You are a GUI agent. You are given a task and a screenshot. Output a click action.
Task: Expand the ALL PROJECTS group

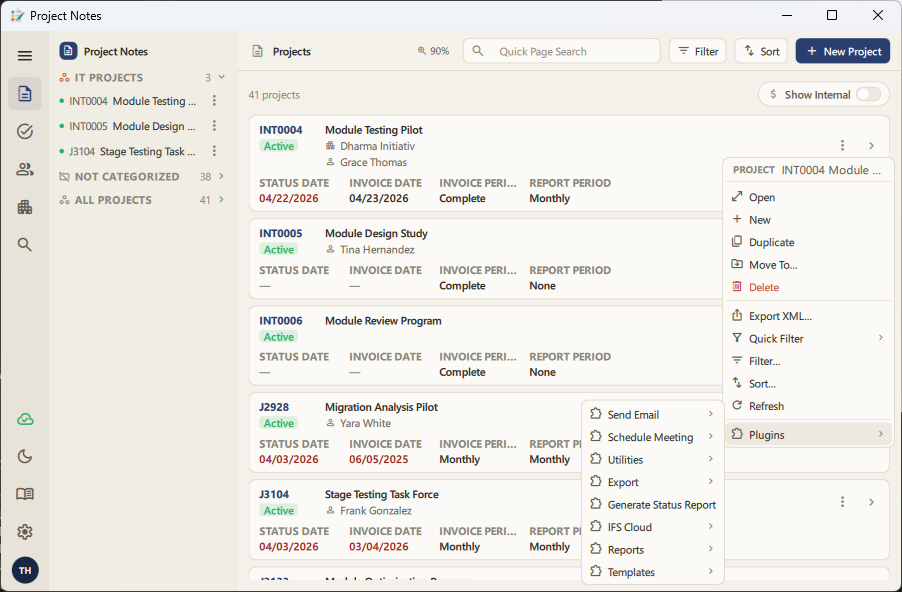221,200
